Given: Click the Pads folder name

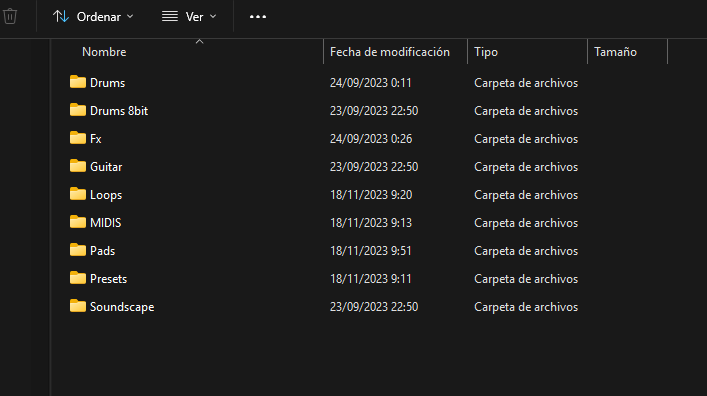Looking at the screenshot, I should click(102, 251).
